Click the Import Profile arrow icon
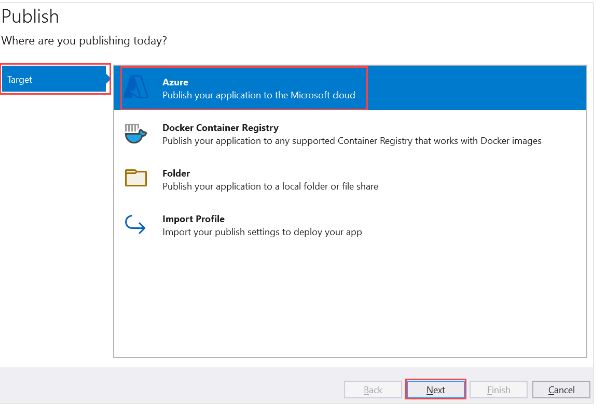 coord(135,224)
